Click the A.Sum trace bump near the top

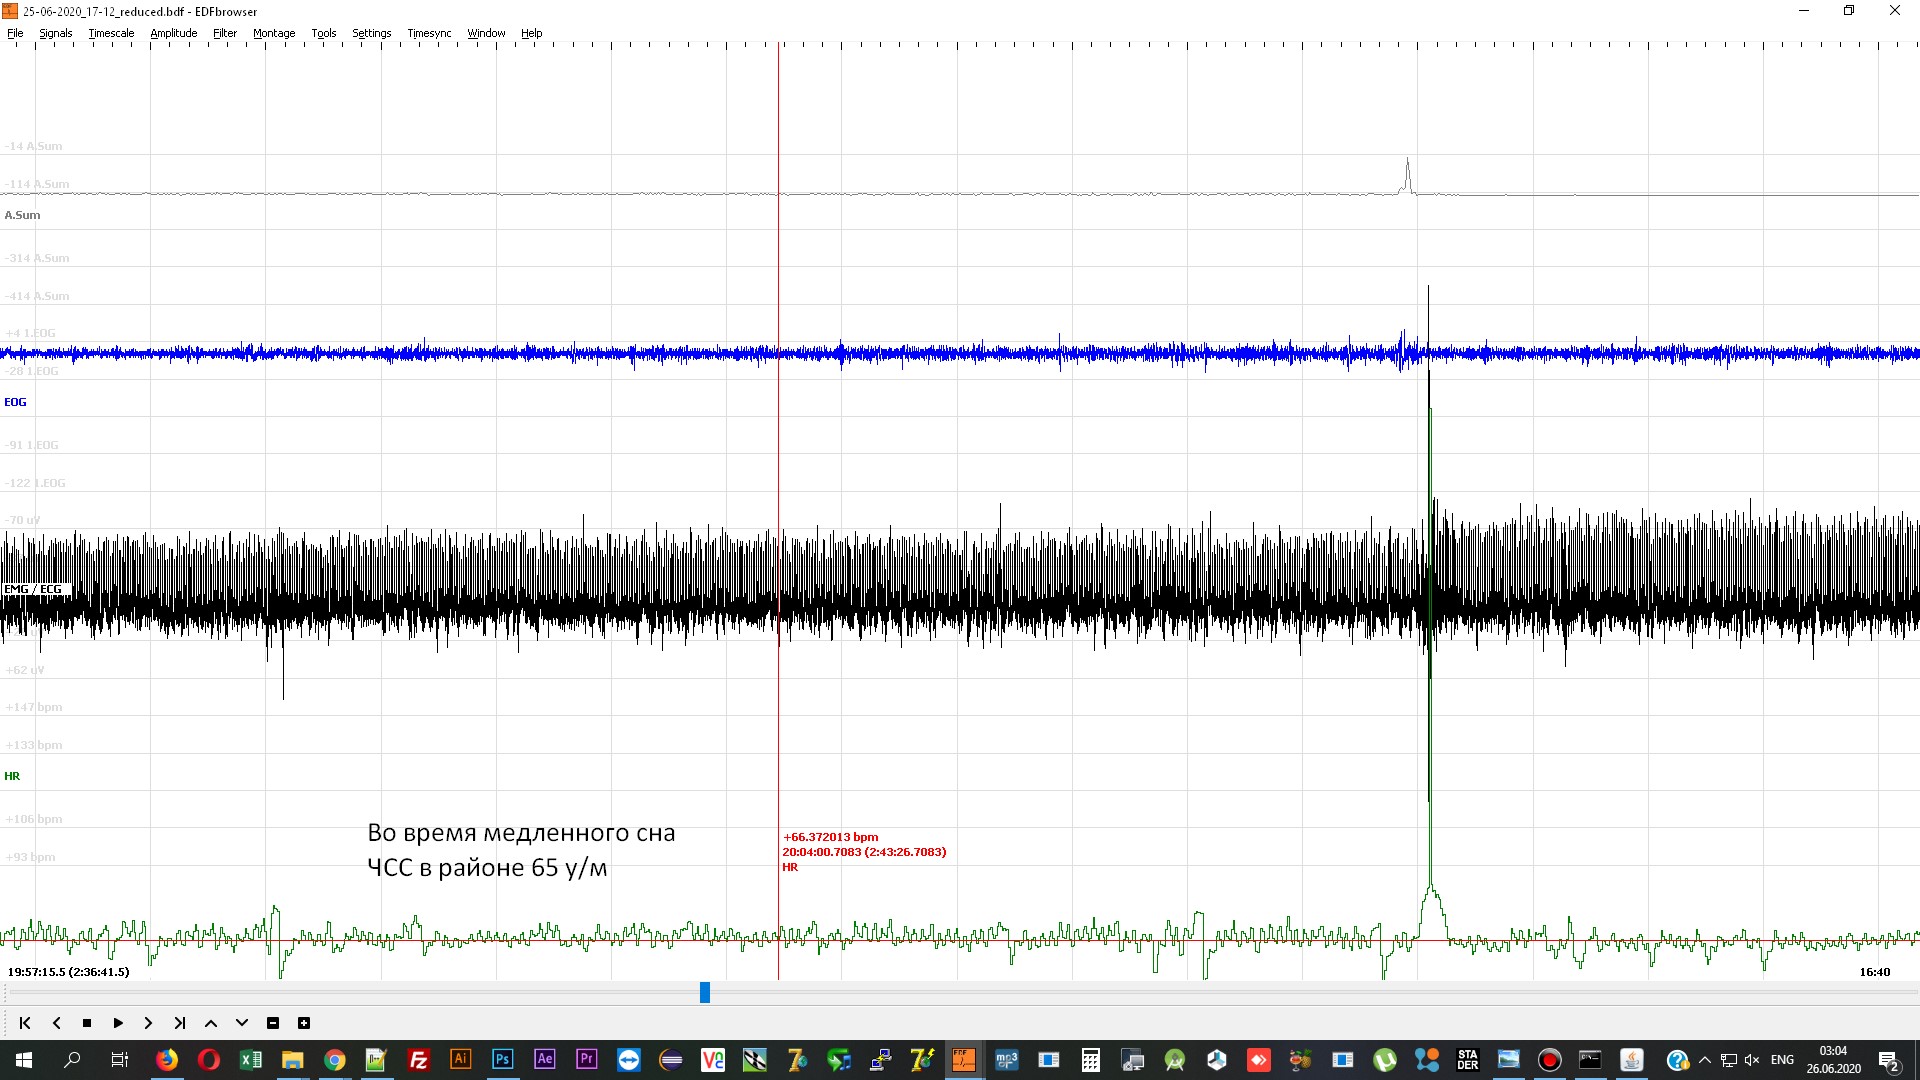pos(1408,176)
